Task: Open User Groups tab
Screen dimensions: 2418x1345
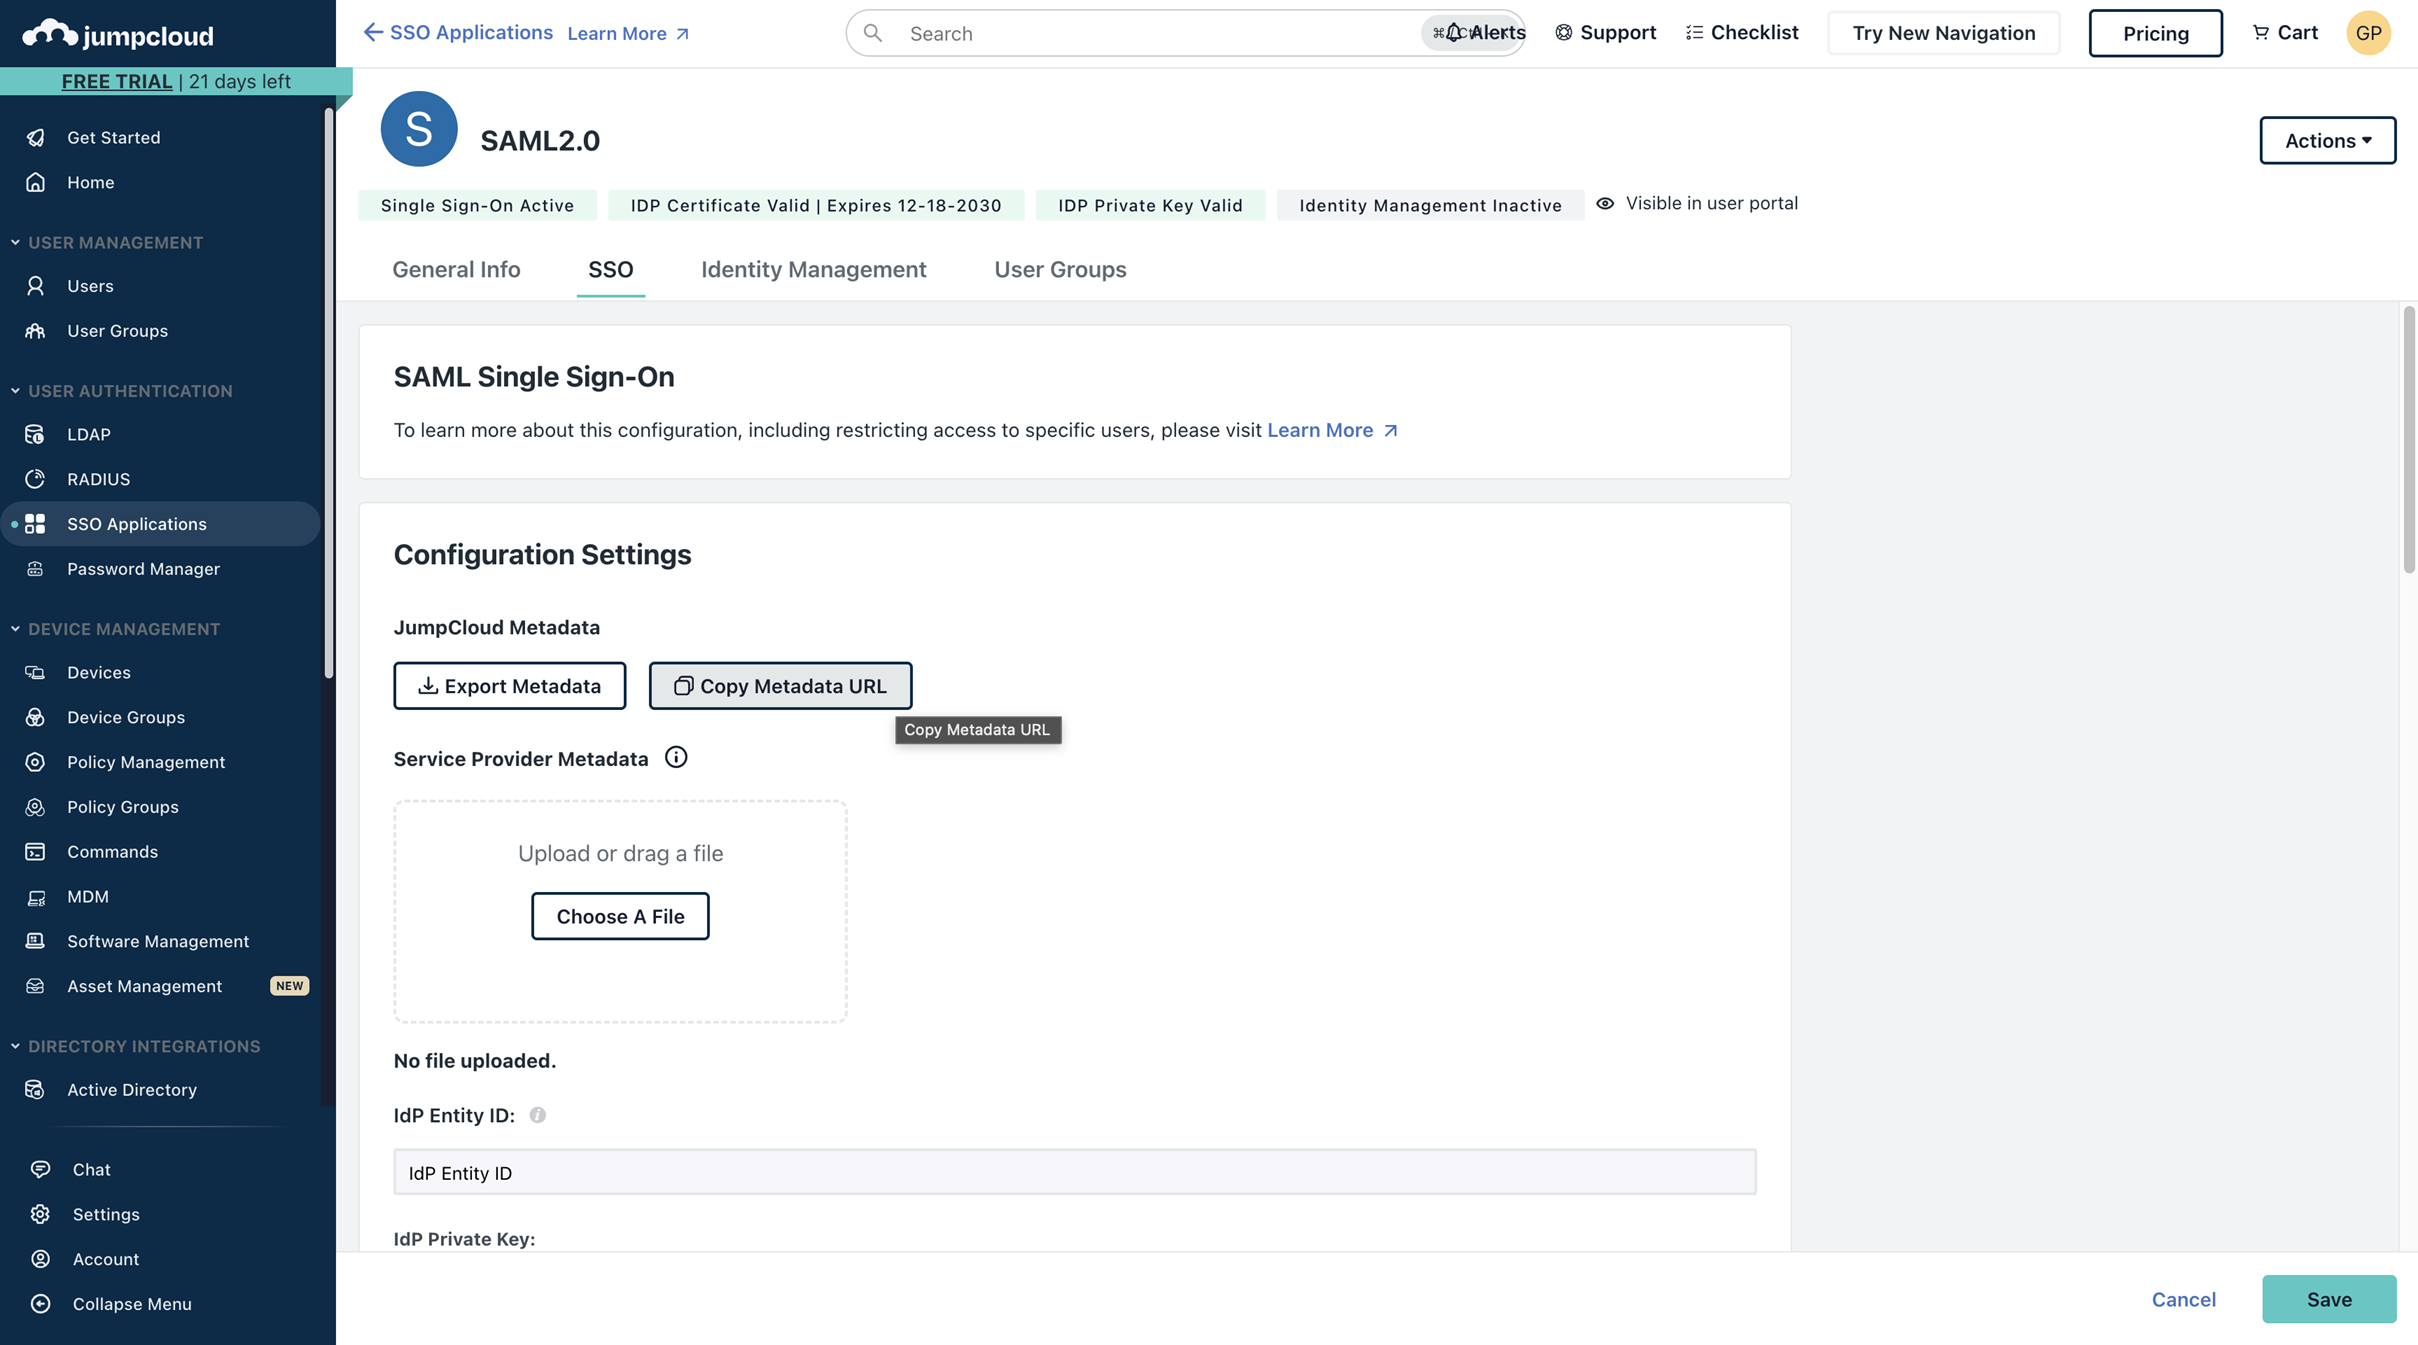Action: pyautogui.click(x=1060, y=269)
